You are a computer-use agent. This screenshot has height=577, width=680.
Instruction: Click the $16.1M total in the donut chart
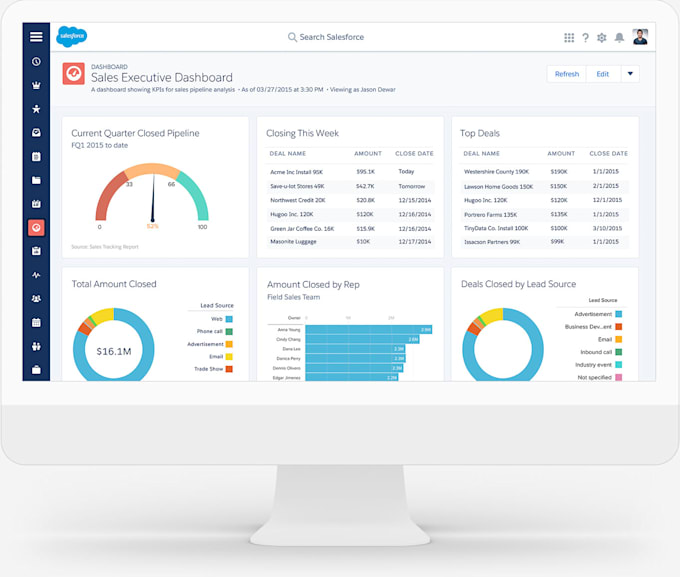(114, 351)
